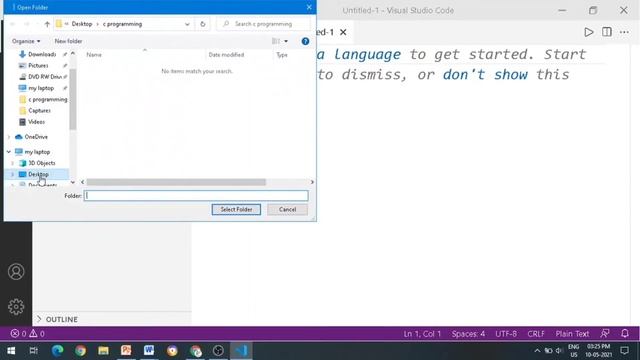Click Ln 1, Col 1 status item
The width and height of the screenshot is (640, 360).
tap(422, 333)
